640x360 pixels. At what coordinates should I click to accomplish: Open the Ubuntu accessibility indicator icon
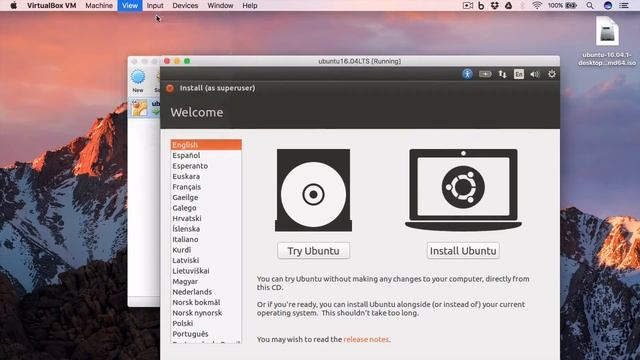(x=467, y=74)
